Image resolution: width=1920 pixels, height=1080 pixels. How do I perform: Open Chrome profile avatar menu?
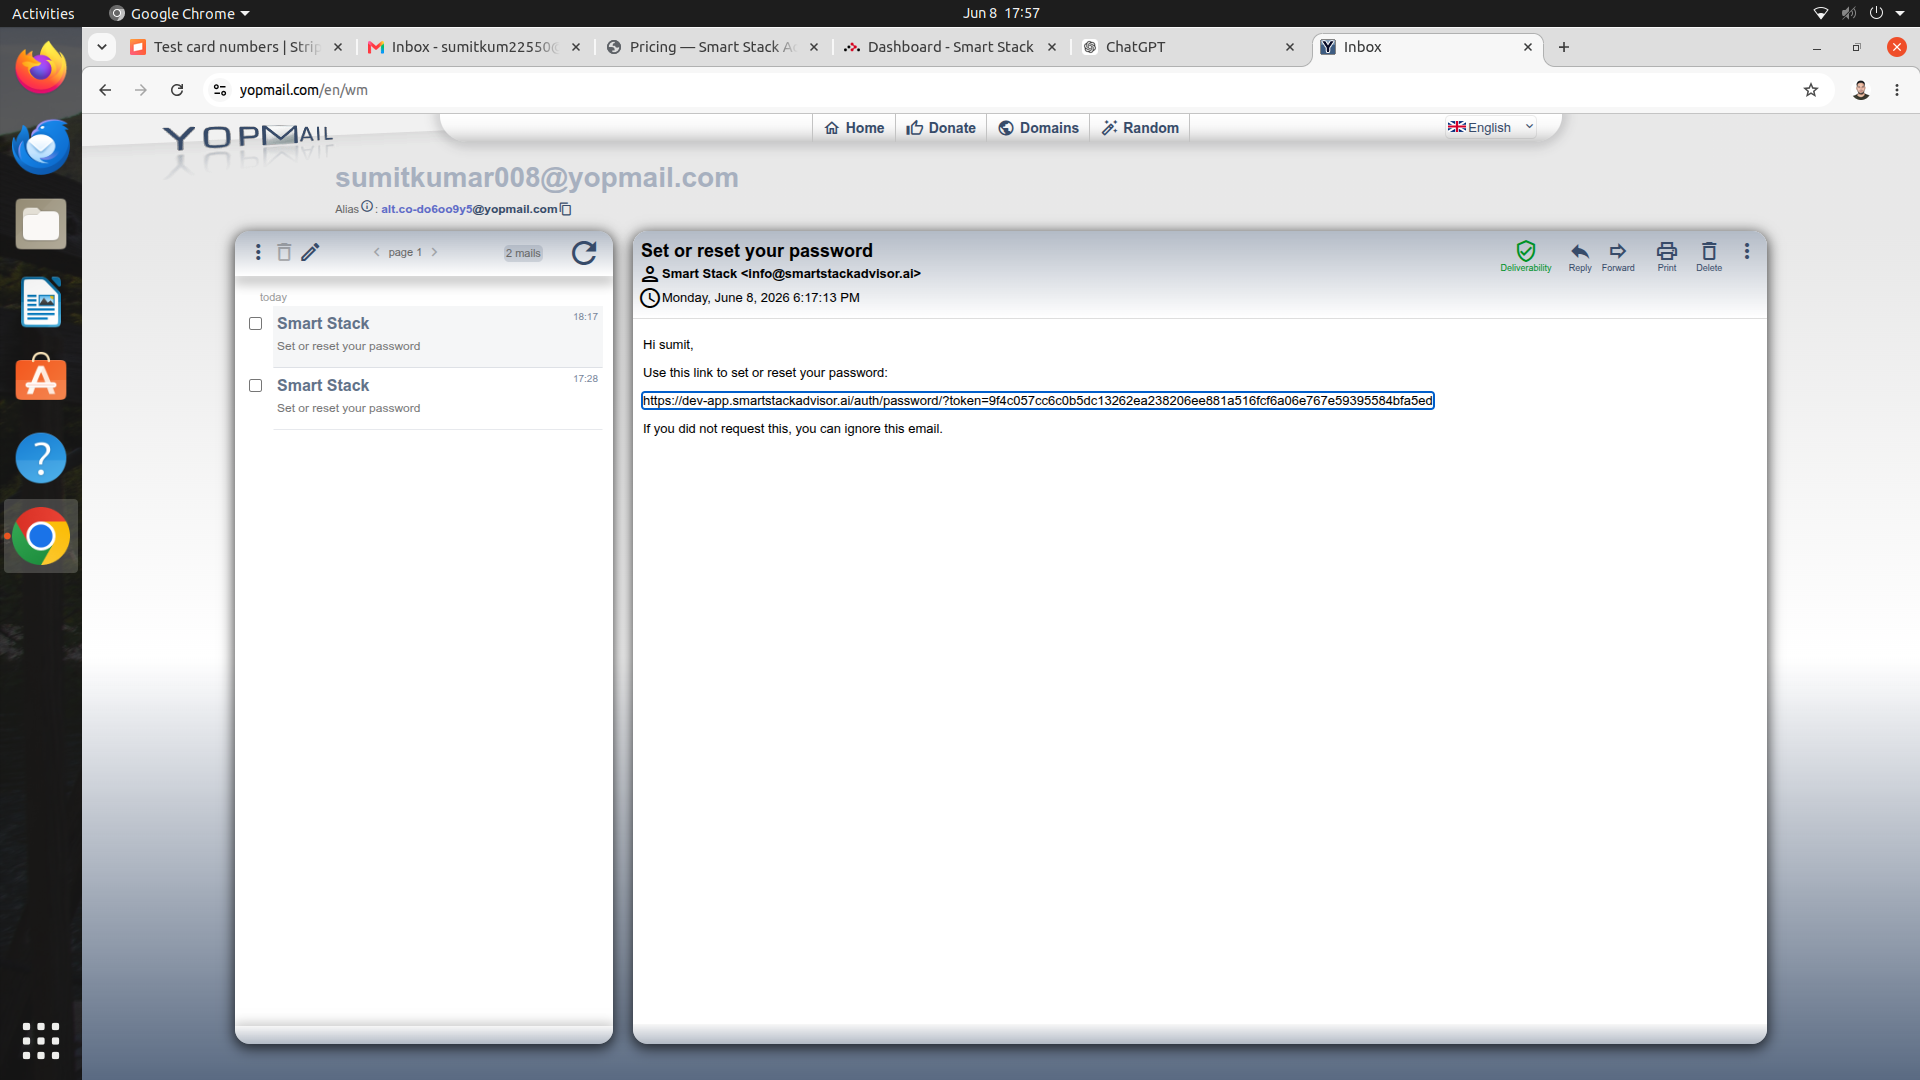tap(1861, 90)
